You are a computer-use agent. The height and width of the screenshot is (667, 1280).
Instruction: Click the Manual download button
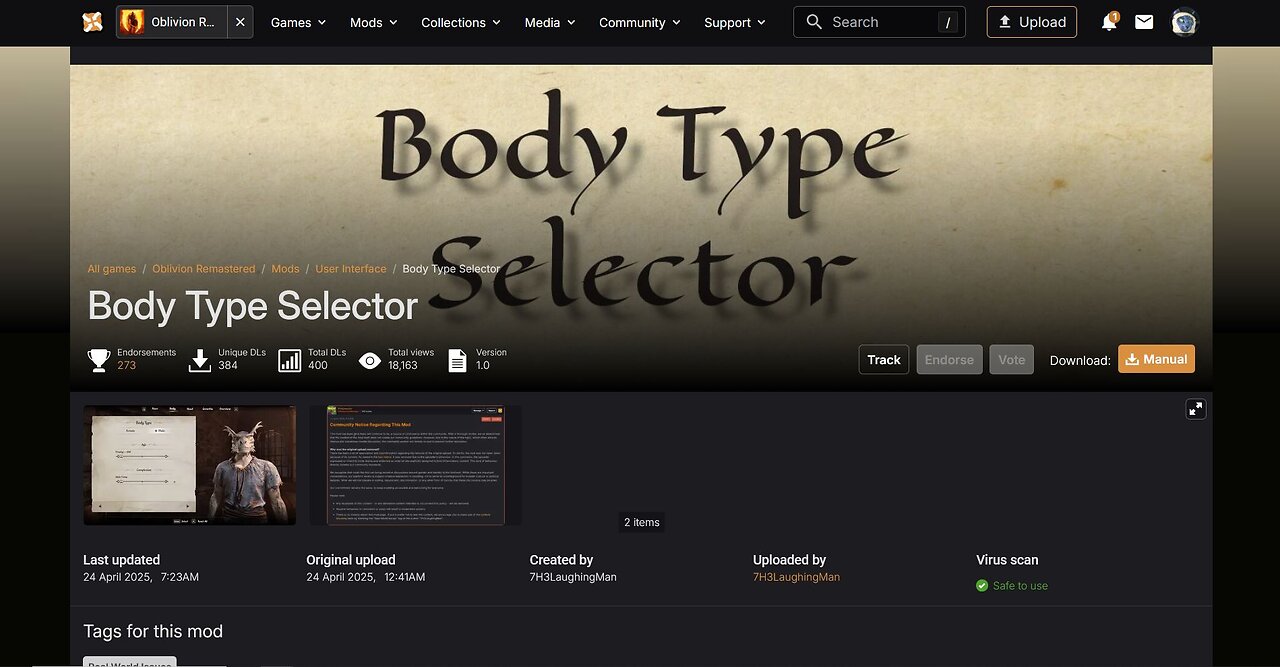click(x=1156, y=359)
